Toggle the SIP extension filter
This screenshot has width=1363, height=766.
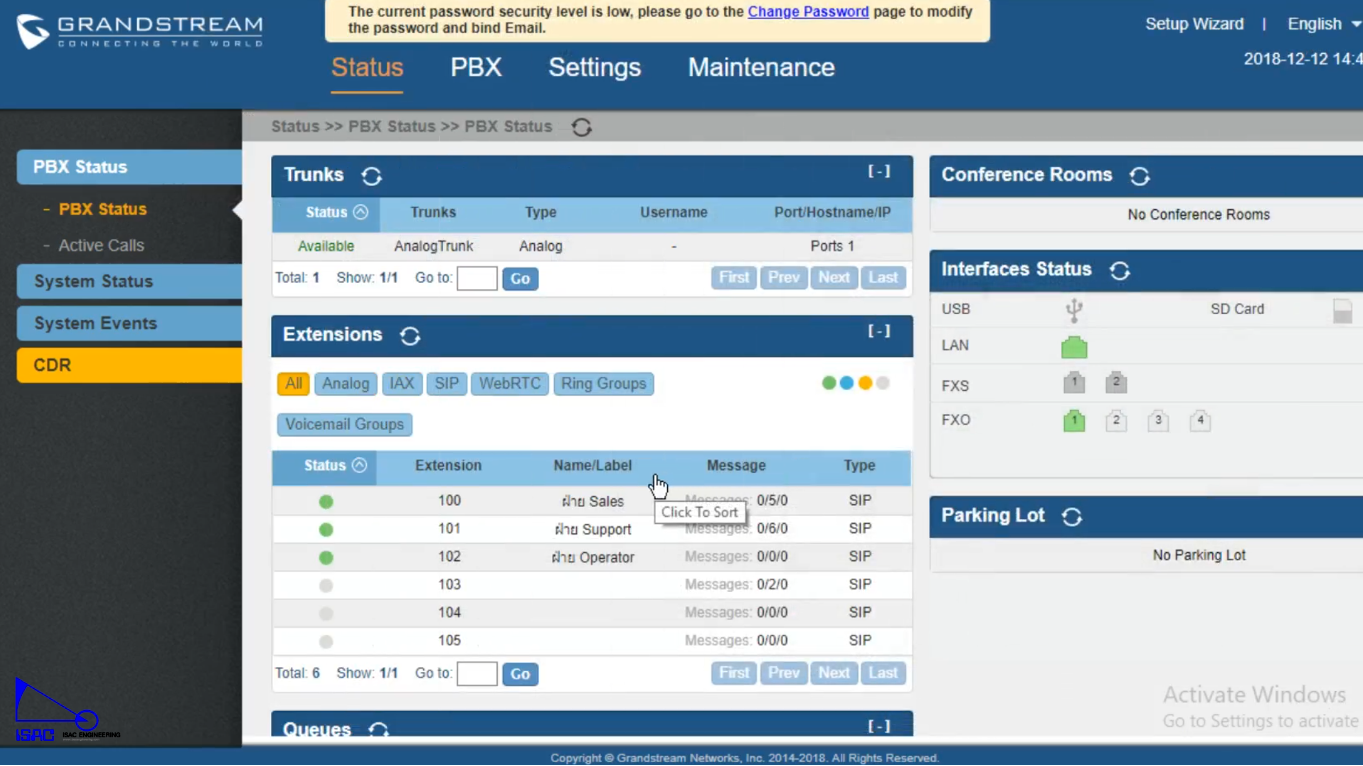click(446, 384)
